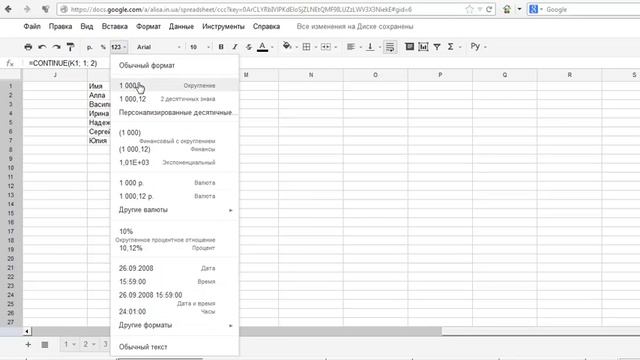Toggle strikethrough formatting
This screenshot has height=360, width=640.
coord(249,47)
